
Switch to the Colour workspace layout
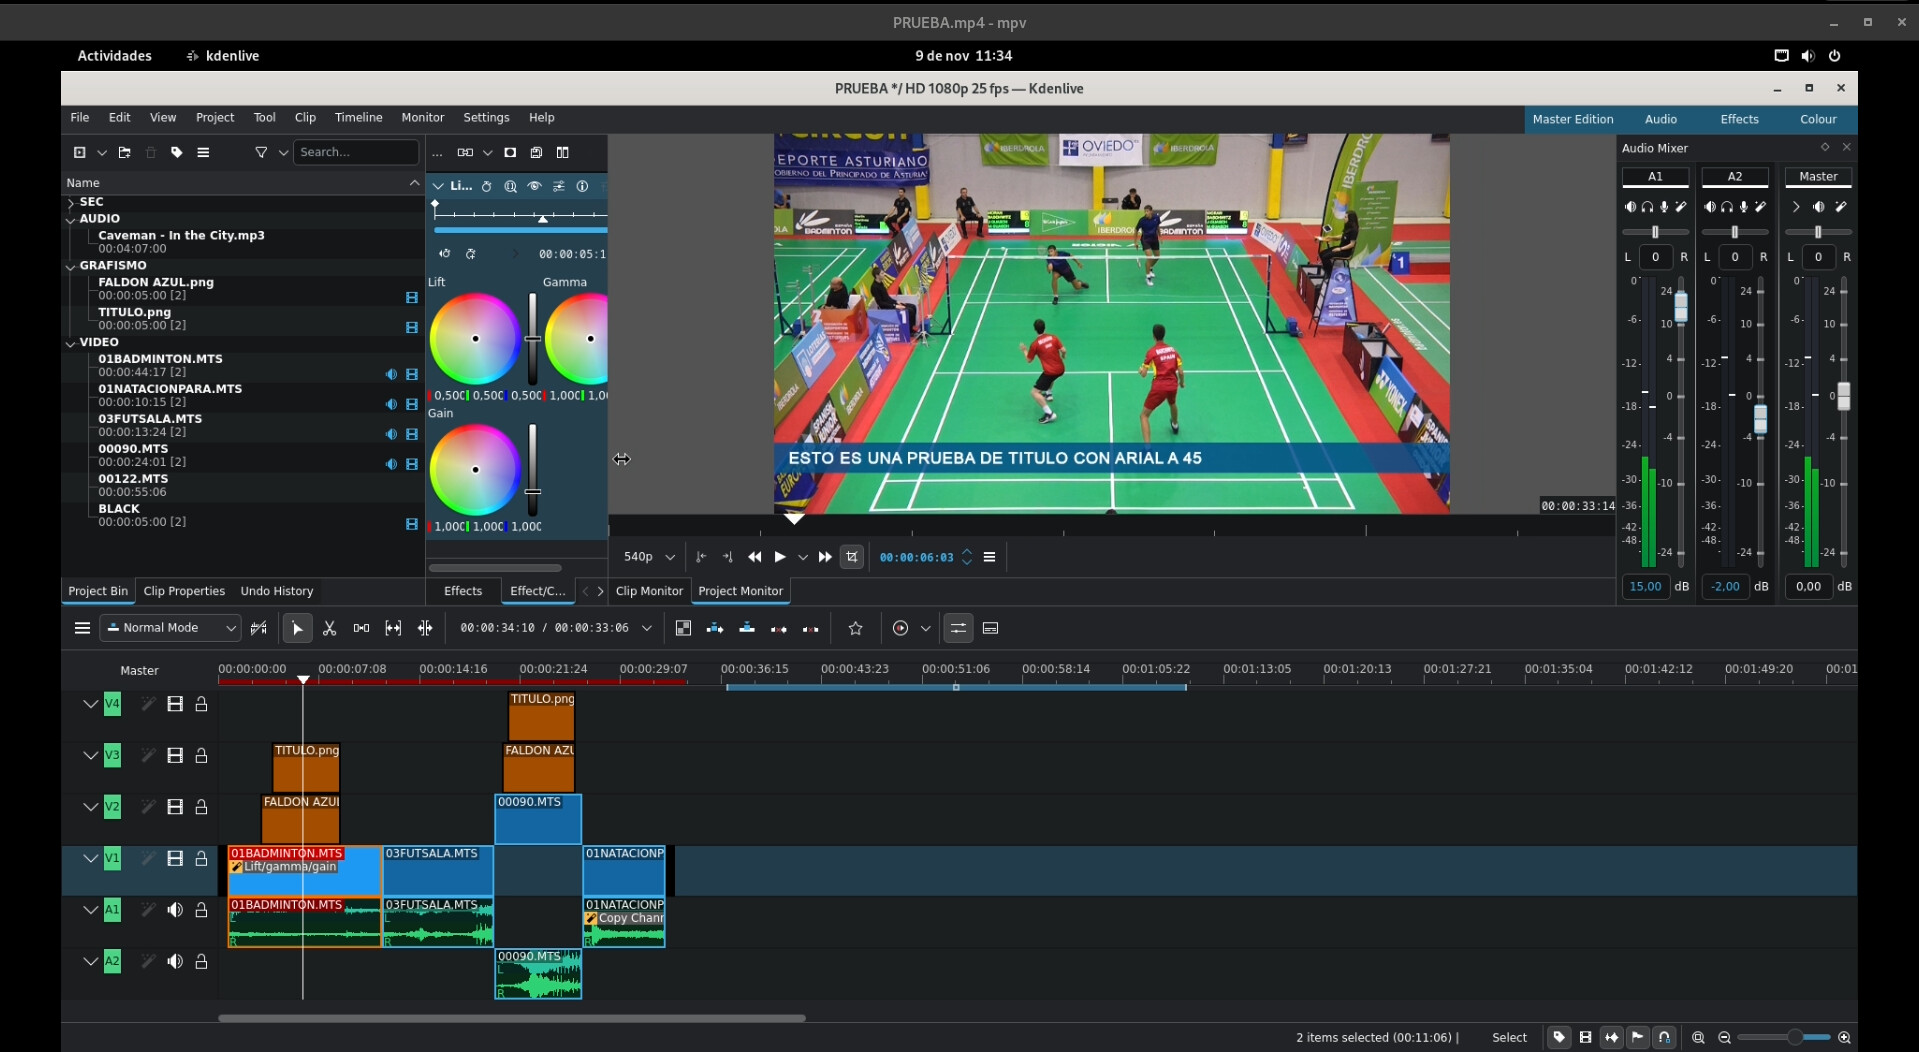[1817, 119]
